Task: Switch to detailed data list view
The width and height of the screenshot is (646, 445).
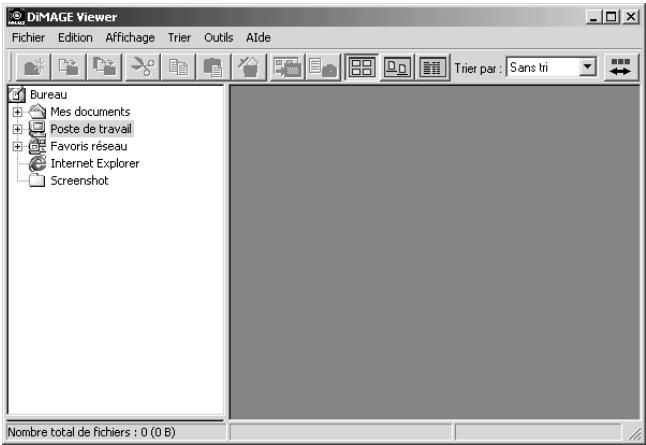Action: 433,67
